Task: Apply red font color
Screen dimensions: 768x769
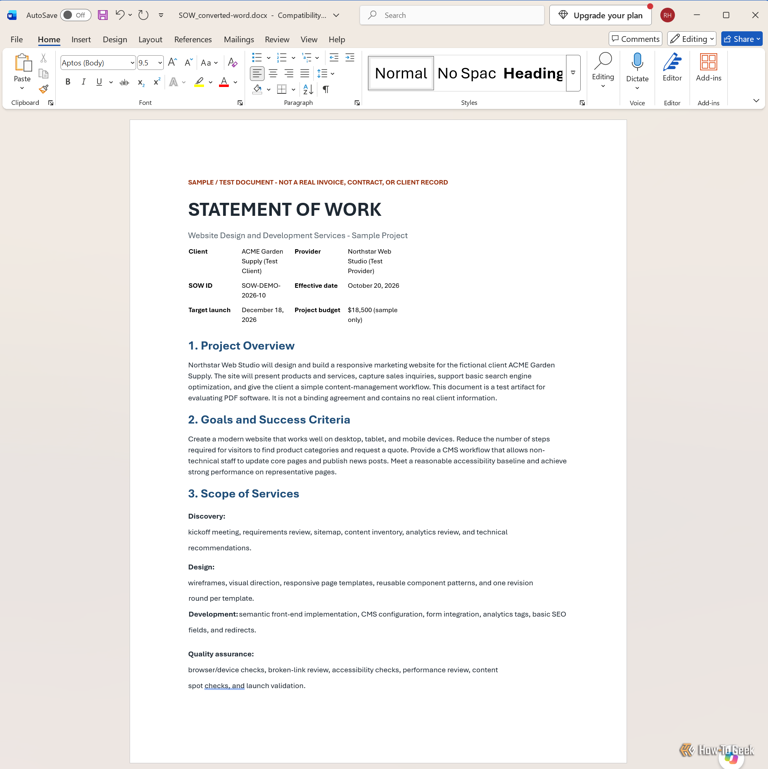Action: point(224,82)
